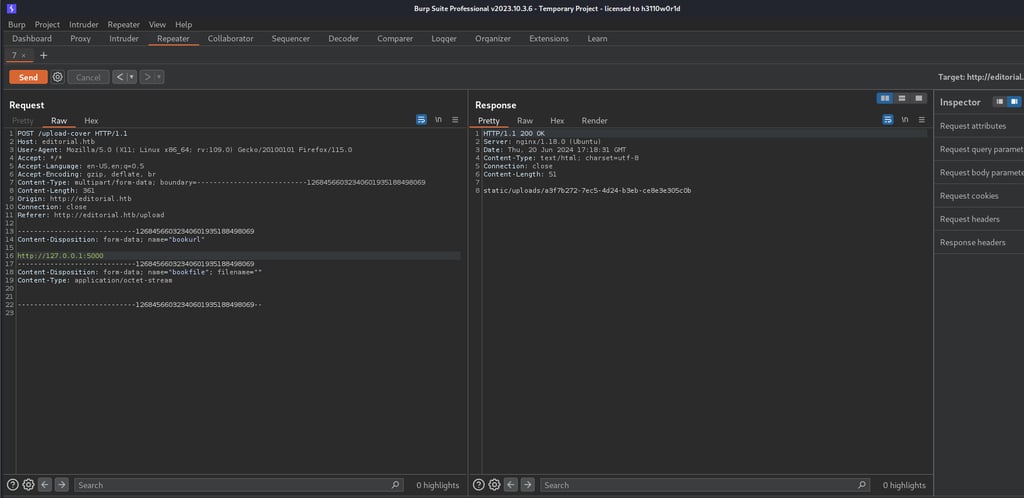Screen dimensions: 1024x498
Task: Expand Request attributes section in Inspector
Action: pos(973,126)
